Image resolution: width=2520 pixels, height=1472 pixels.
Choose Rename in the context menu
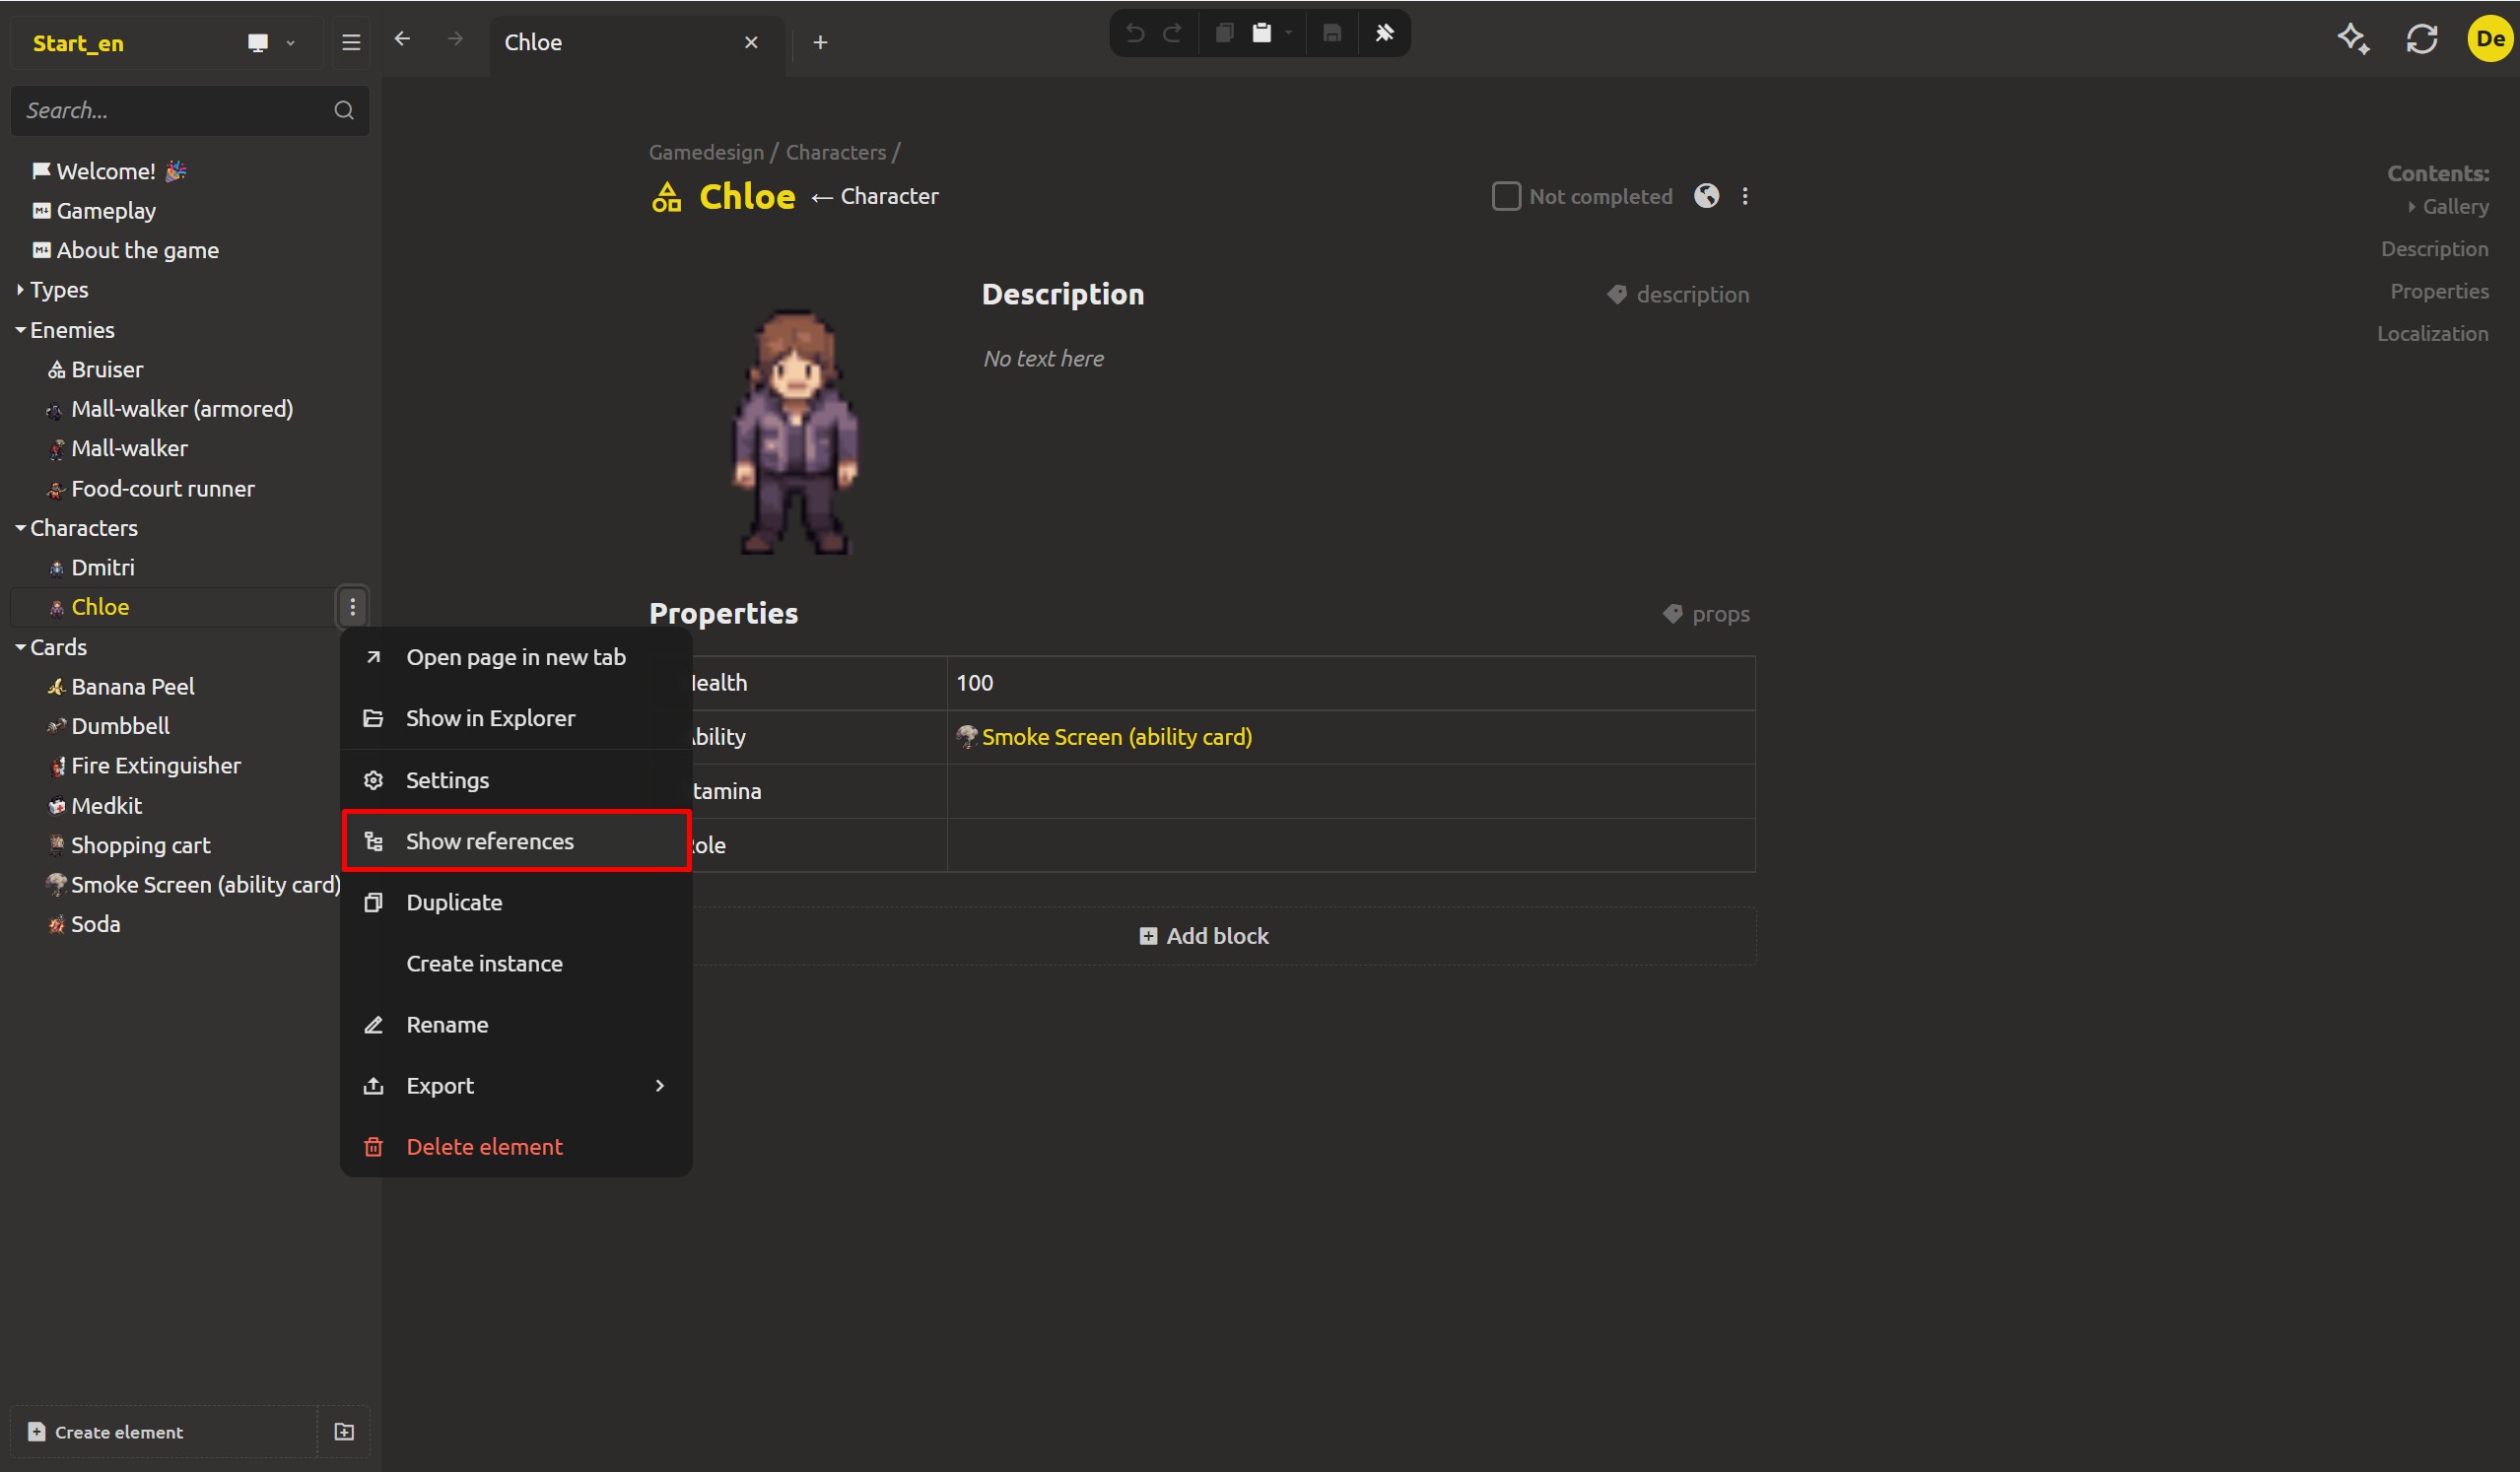point(516,1024)
